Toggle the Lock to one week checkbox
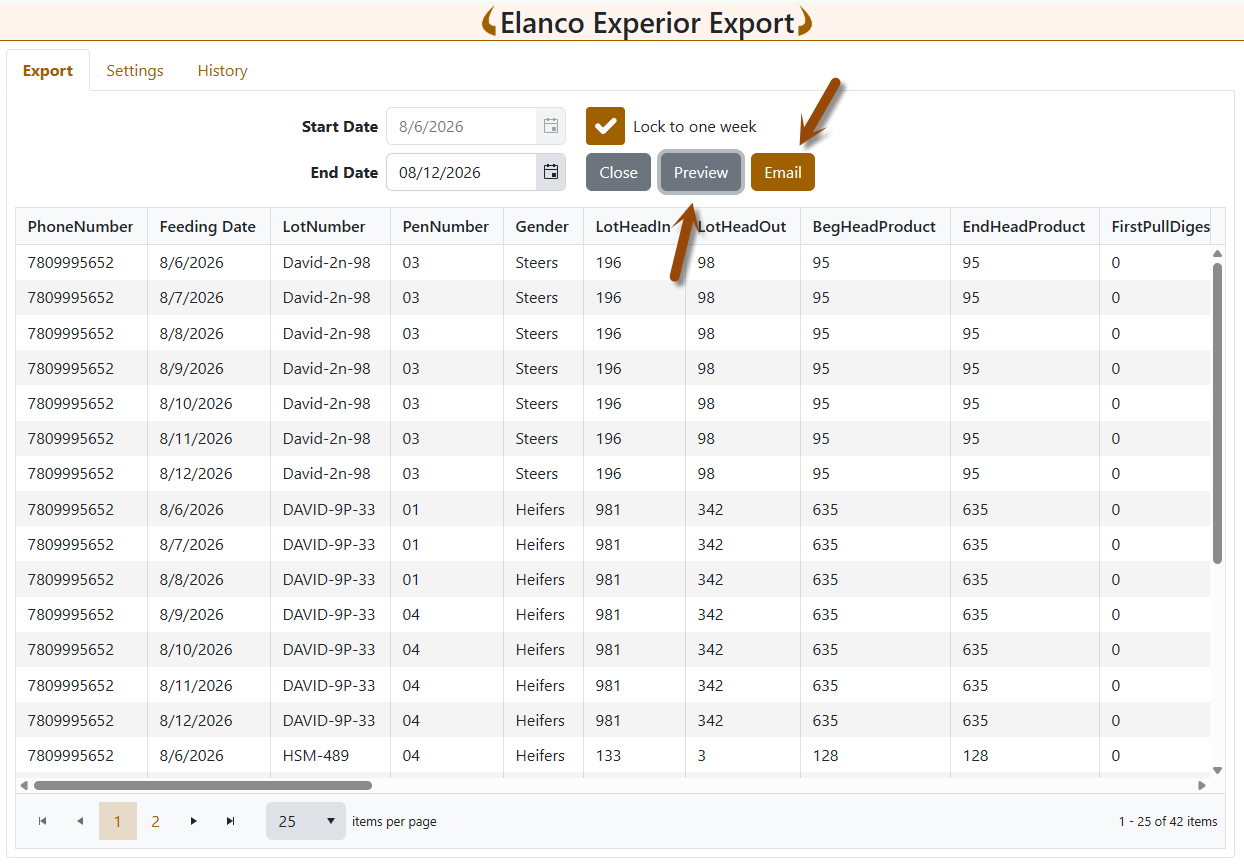The height and width of the screenshot is (865, 1244). point(605,126)
